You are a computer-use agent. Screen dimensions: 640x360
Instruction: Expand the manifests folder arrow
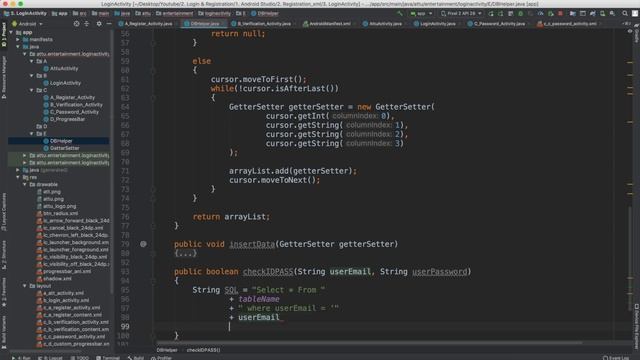click(18, 40)
